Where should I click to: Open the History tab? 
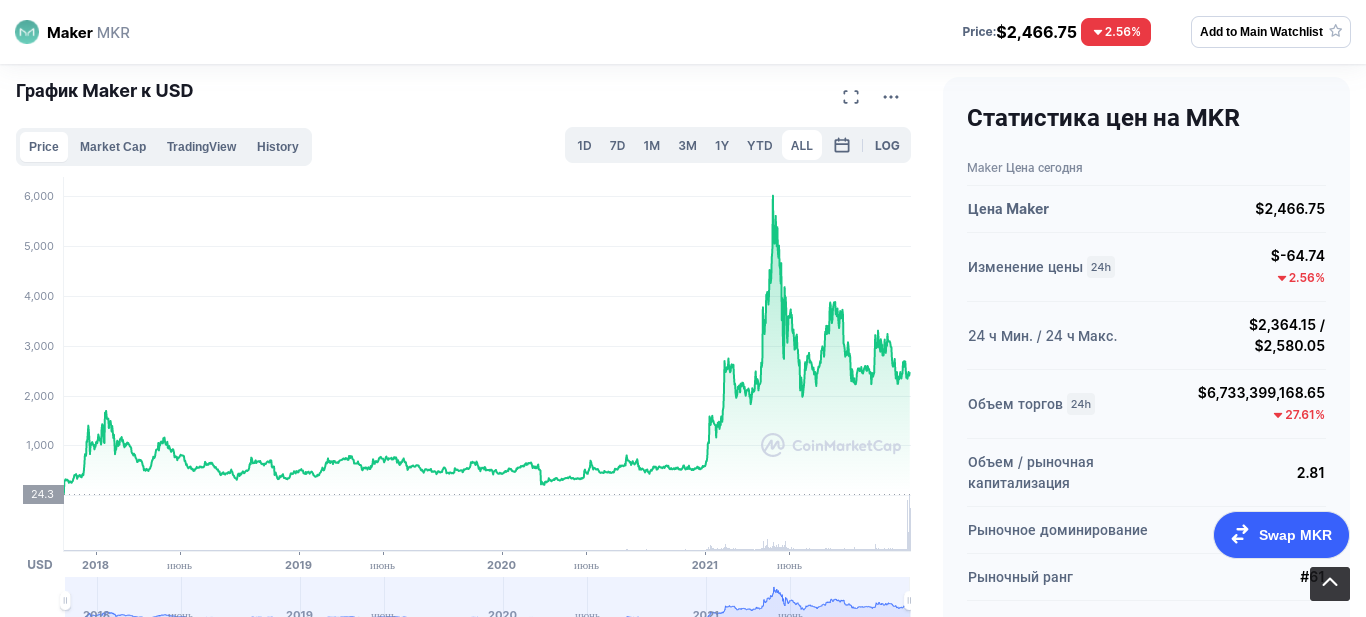pyautogui.click(x=278, y=147)
